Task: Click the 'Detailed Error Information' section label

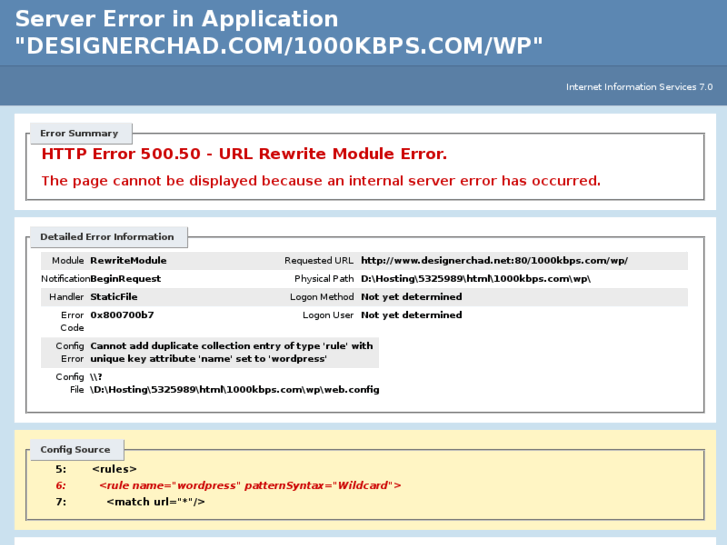Action: coord(107,237)
